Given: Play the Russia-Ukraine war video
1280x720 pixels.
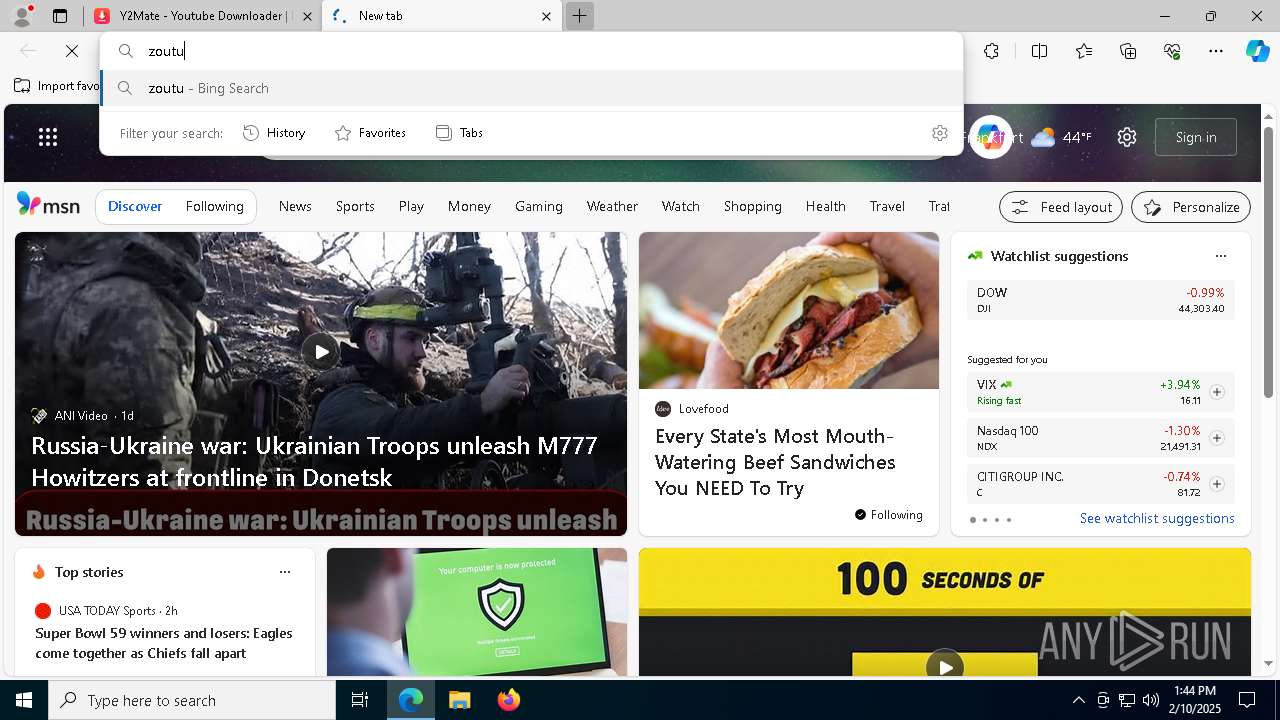Looking at the screenshot, I should click(x=320, y=351).
